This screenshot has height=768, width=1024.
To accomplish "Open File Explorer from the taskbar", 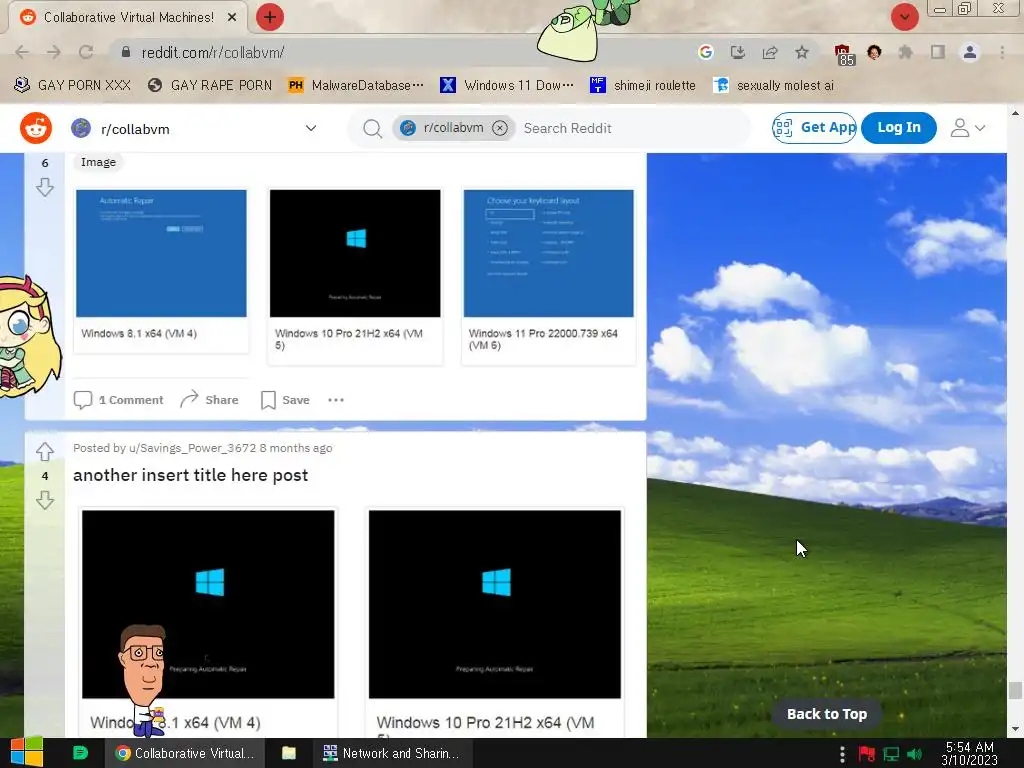I will tap(289, 753).
